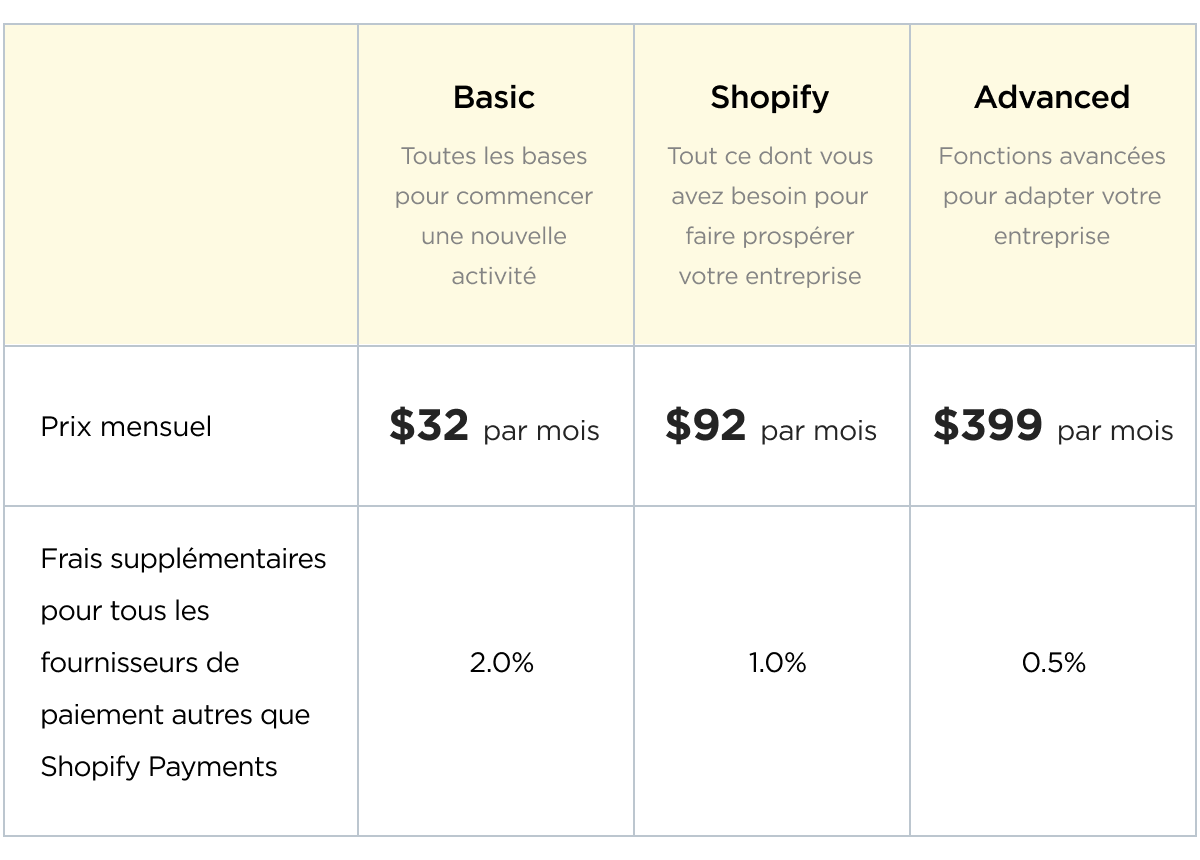Click "pour adapter votre entreprise" text
Viewport: 1200px width, 860px height.
pyautogui.click(x=1052, y=216)
